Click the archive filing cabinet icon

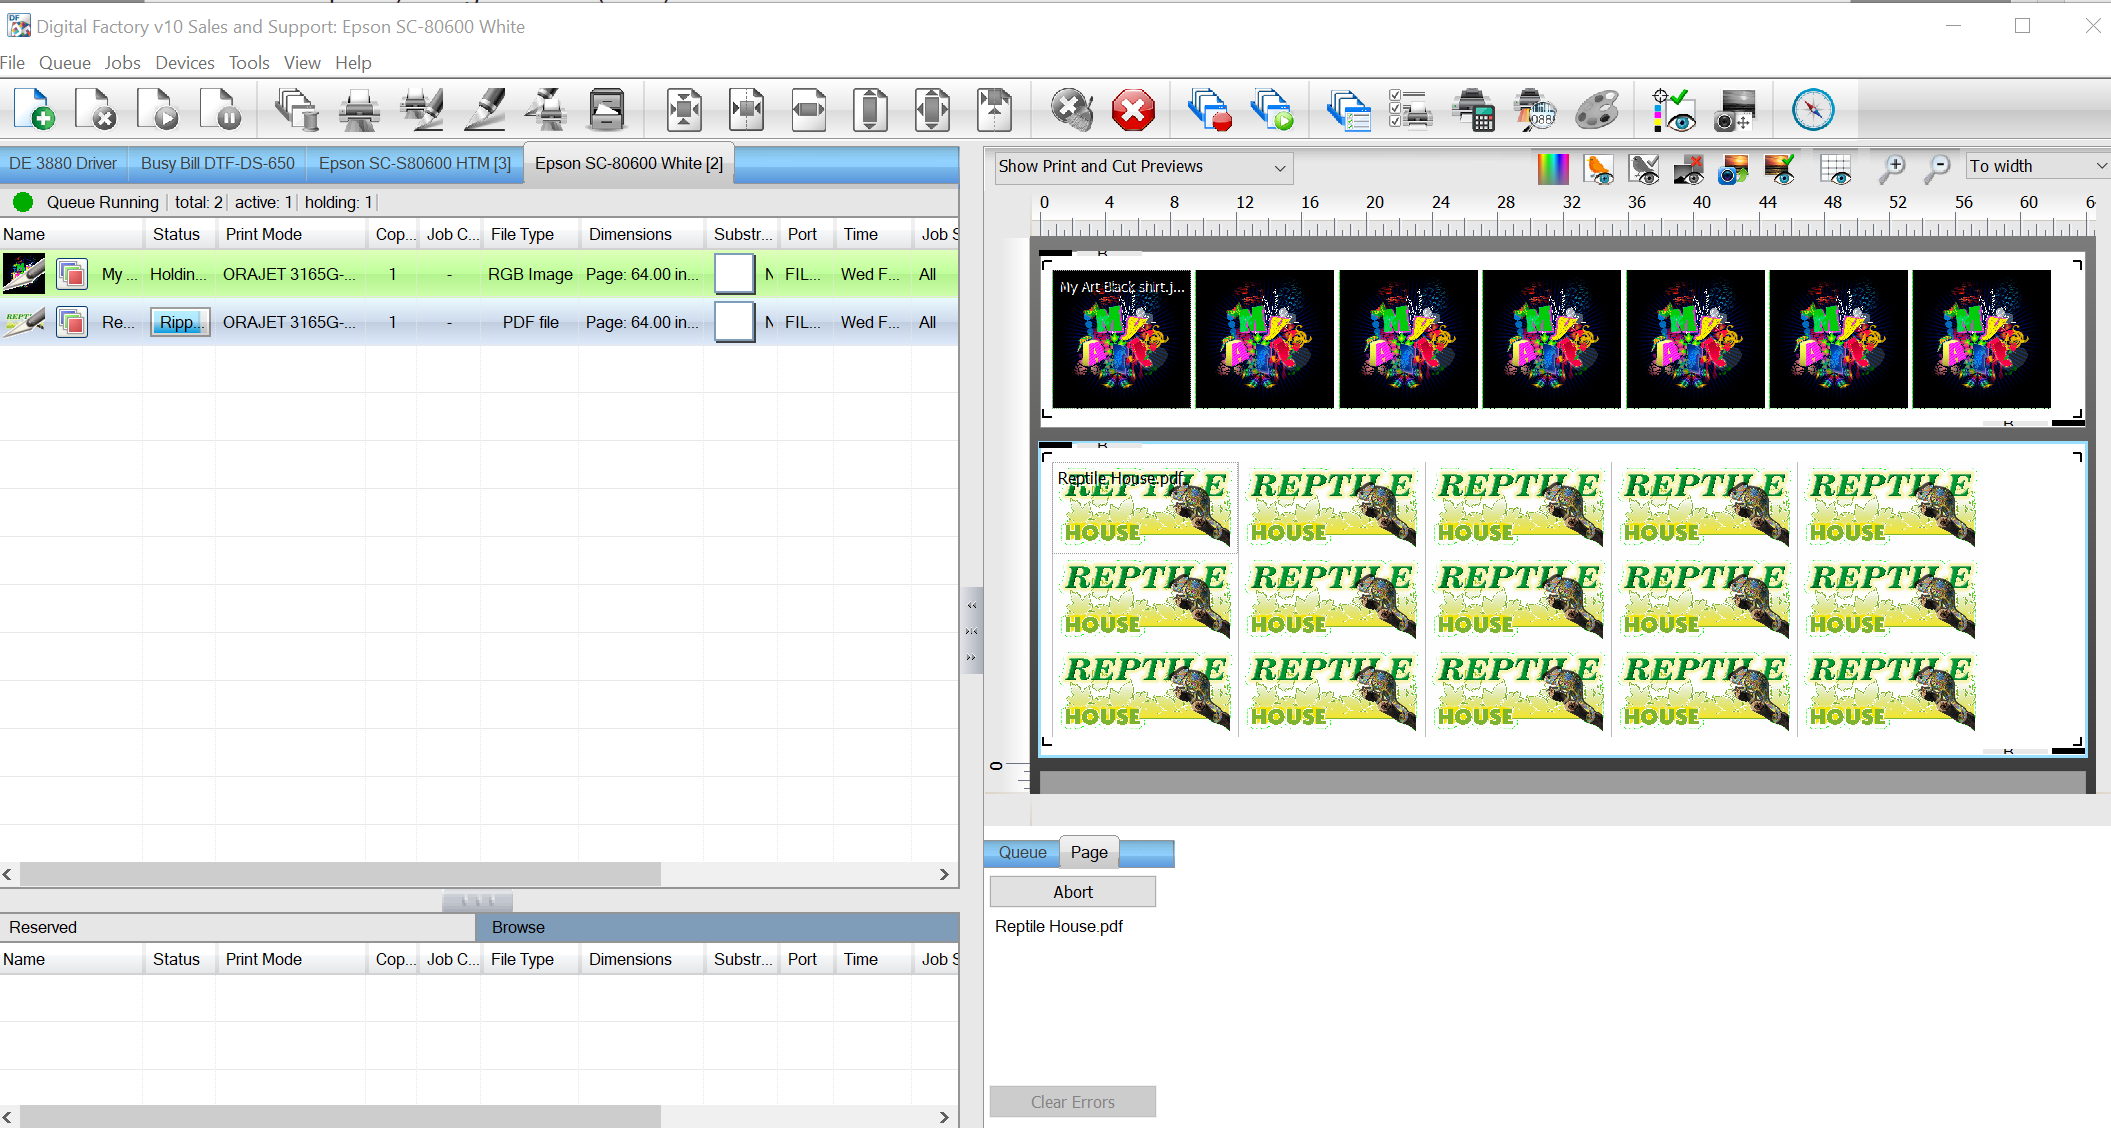(606, 109)
